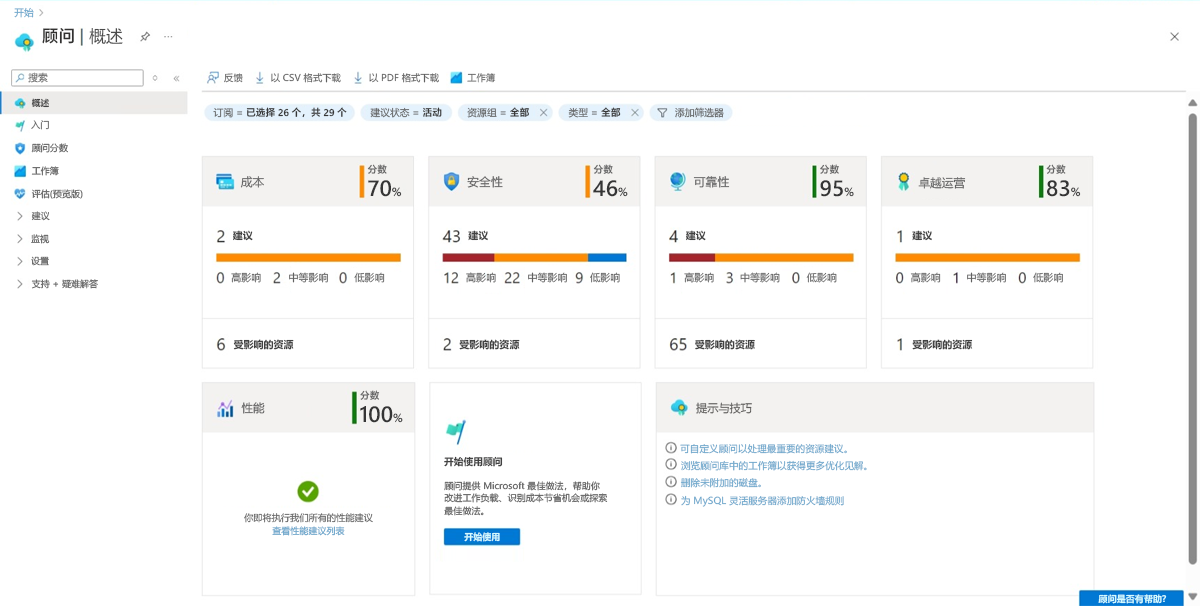Open the 建议状态 = 活动 filter
The width and height of the screenshot is (1200, 606).
click(x=405, y=113)
